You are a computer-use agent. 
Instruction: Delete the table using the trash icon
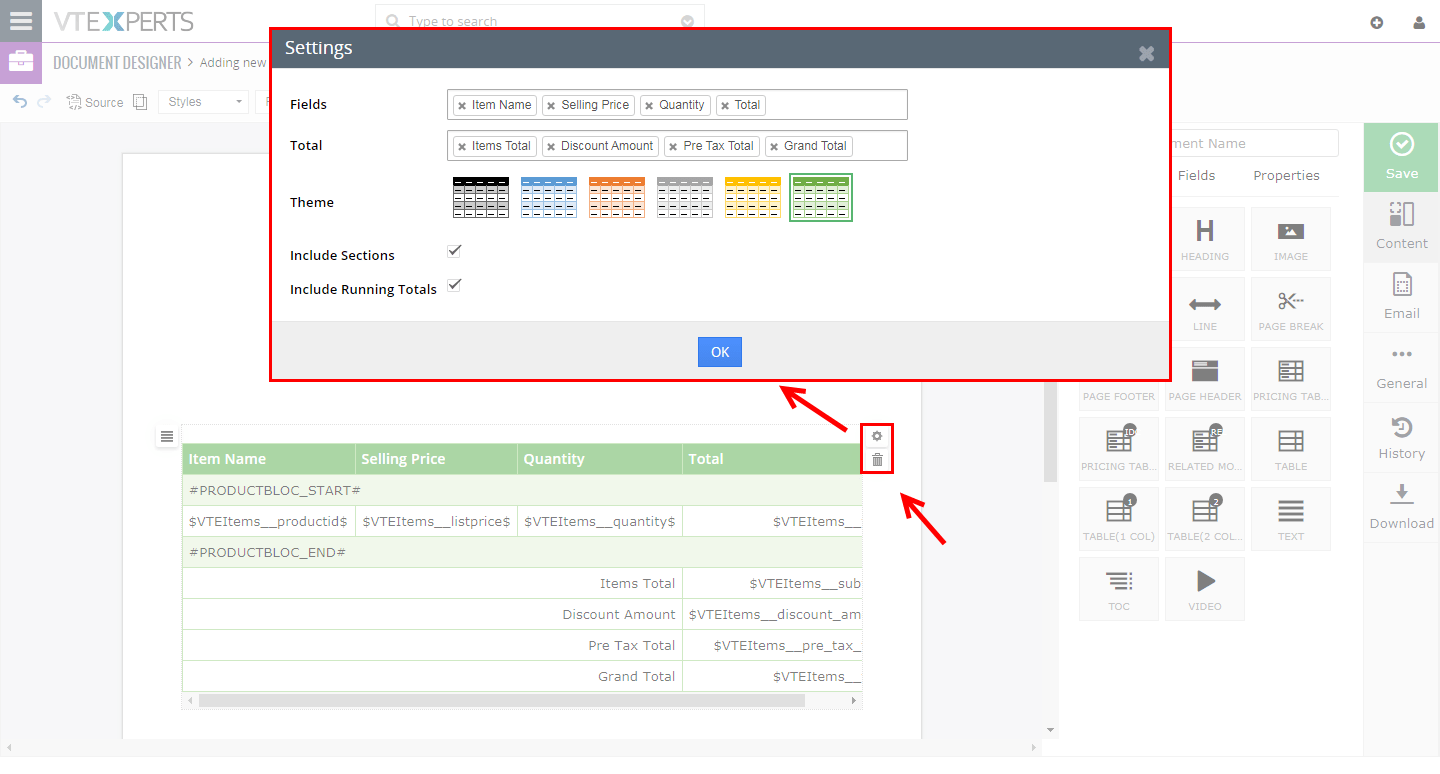[877, 461]
